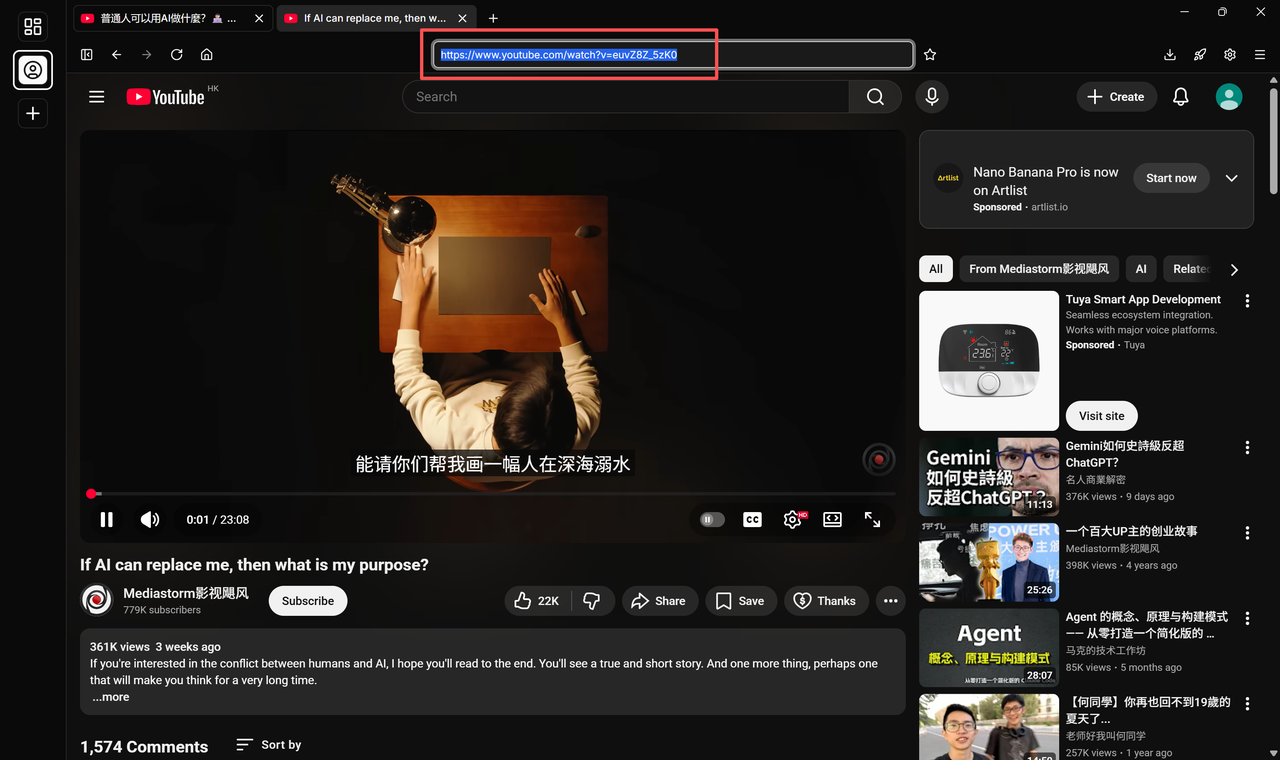Image resolution: width=1280 pixels, height=760 pixels.
Task: Like the video with thumbs up 22K
Action: (x=537, y=601)
